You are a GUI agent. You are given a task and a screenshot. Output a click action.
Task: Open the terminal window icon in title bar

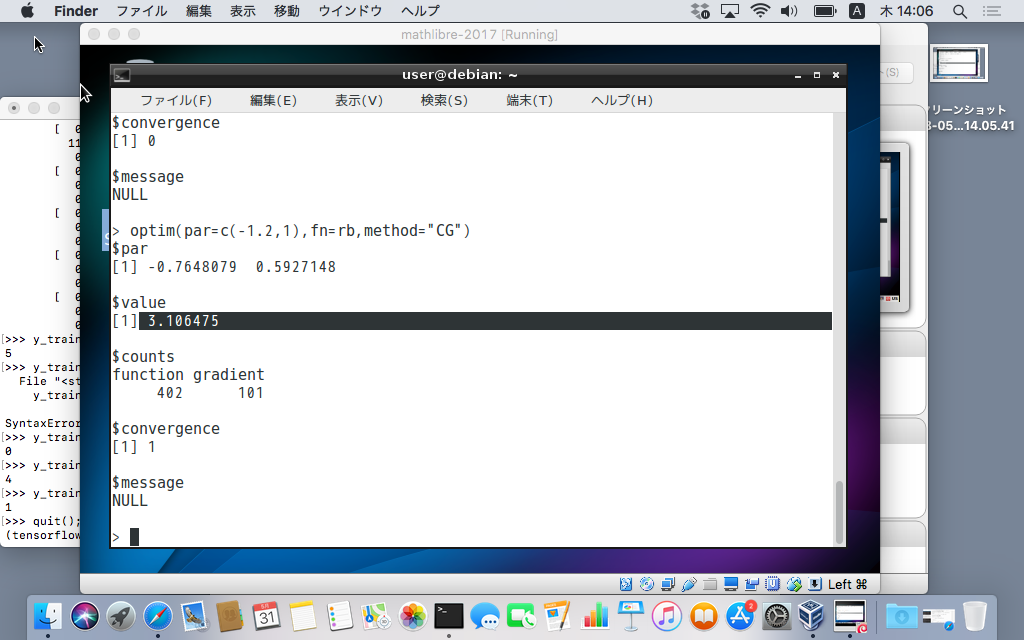tap(122, 75)
